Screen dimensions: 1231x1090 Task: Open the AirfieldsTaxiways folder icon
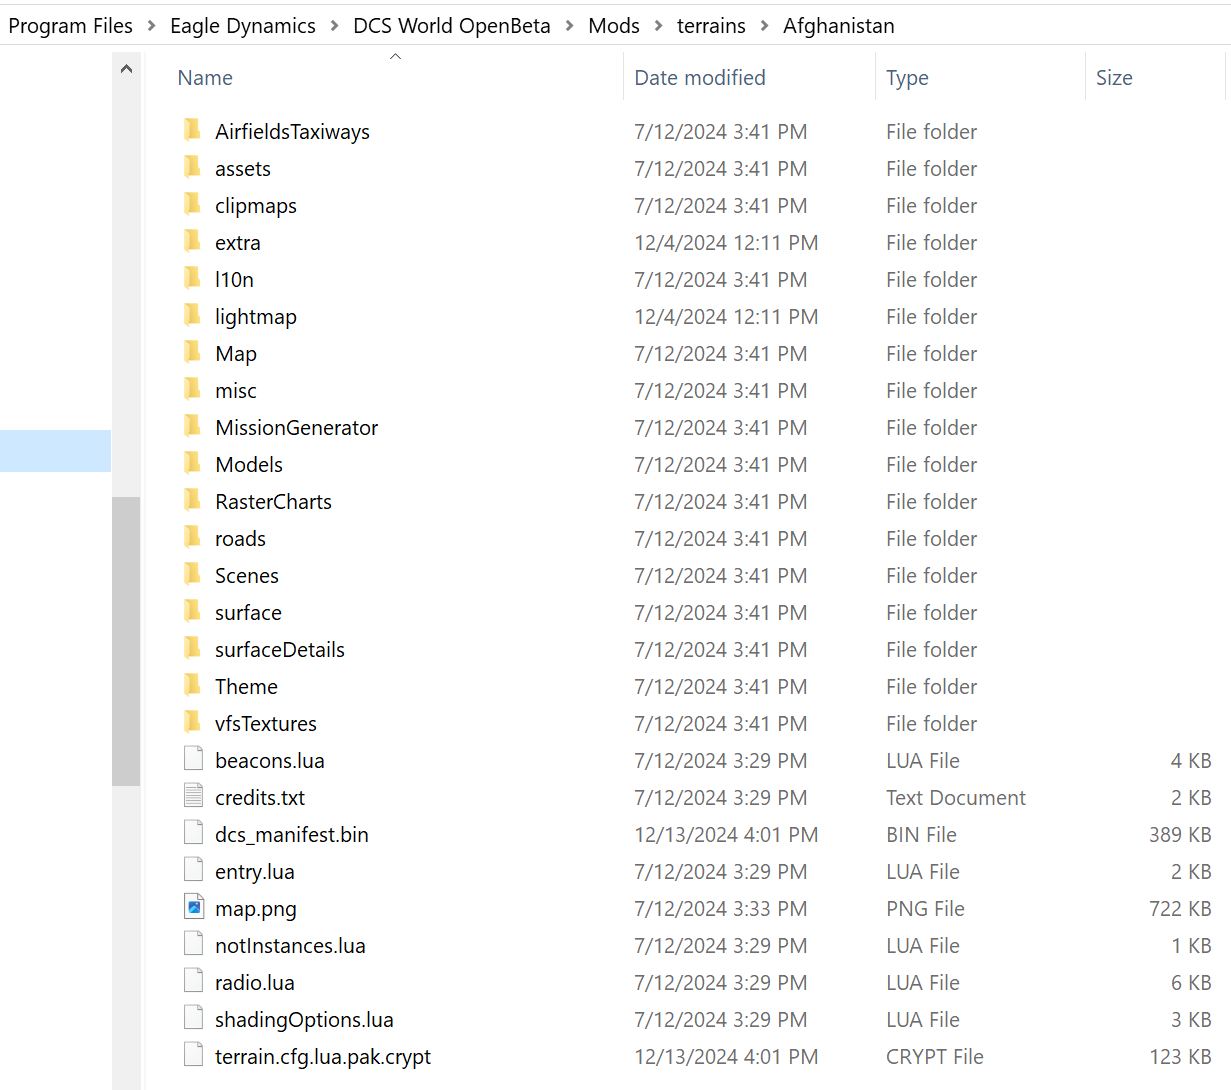tap(193, 130)
